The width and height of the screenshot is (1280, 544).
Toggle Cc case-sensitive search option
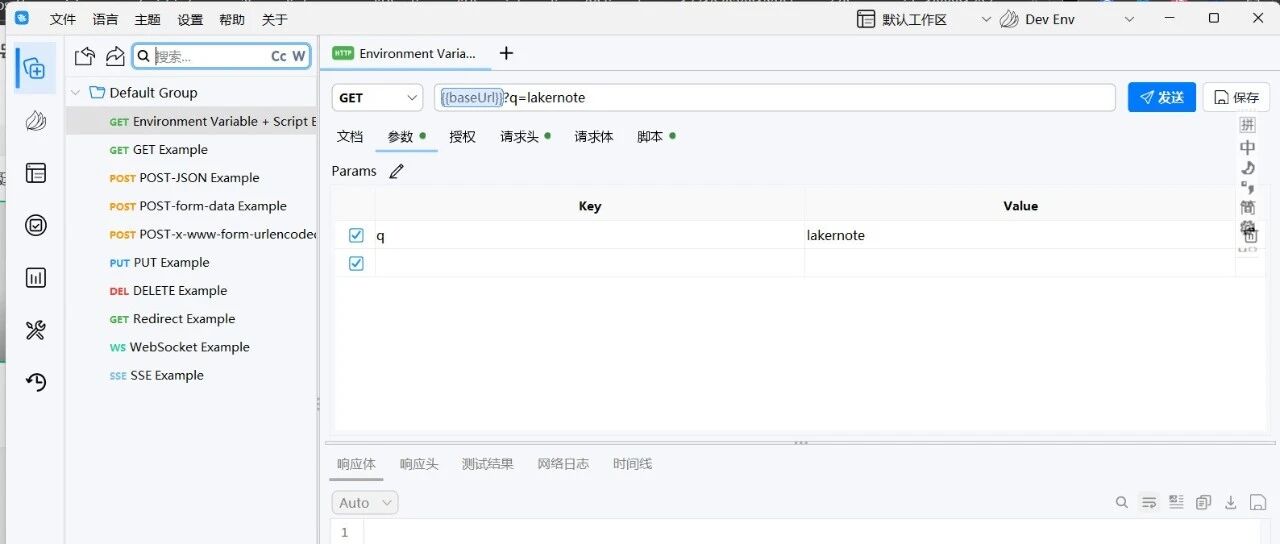pos(279,57)
